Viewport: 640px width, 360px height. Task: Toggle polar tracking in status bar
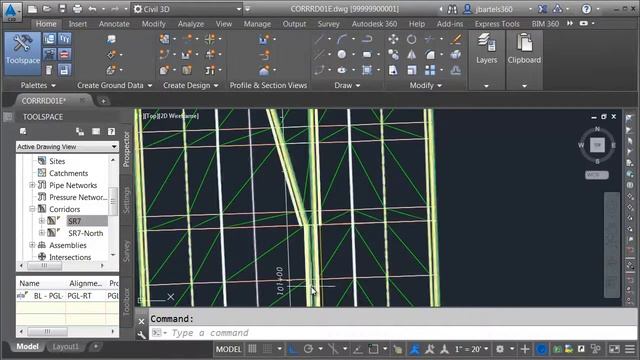pyautogui.click(x=308, y=349)
